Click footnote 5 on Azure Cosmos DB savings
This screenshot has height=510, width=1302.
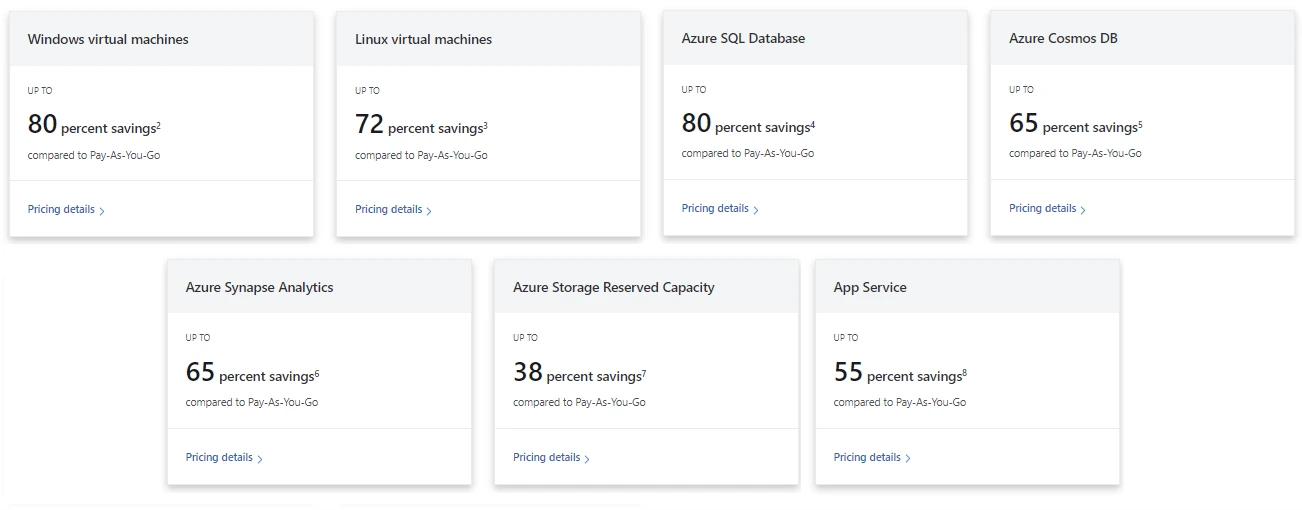click(x=1140, y=124)
